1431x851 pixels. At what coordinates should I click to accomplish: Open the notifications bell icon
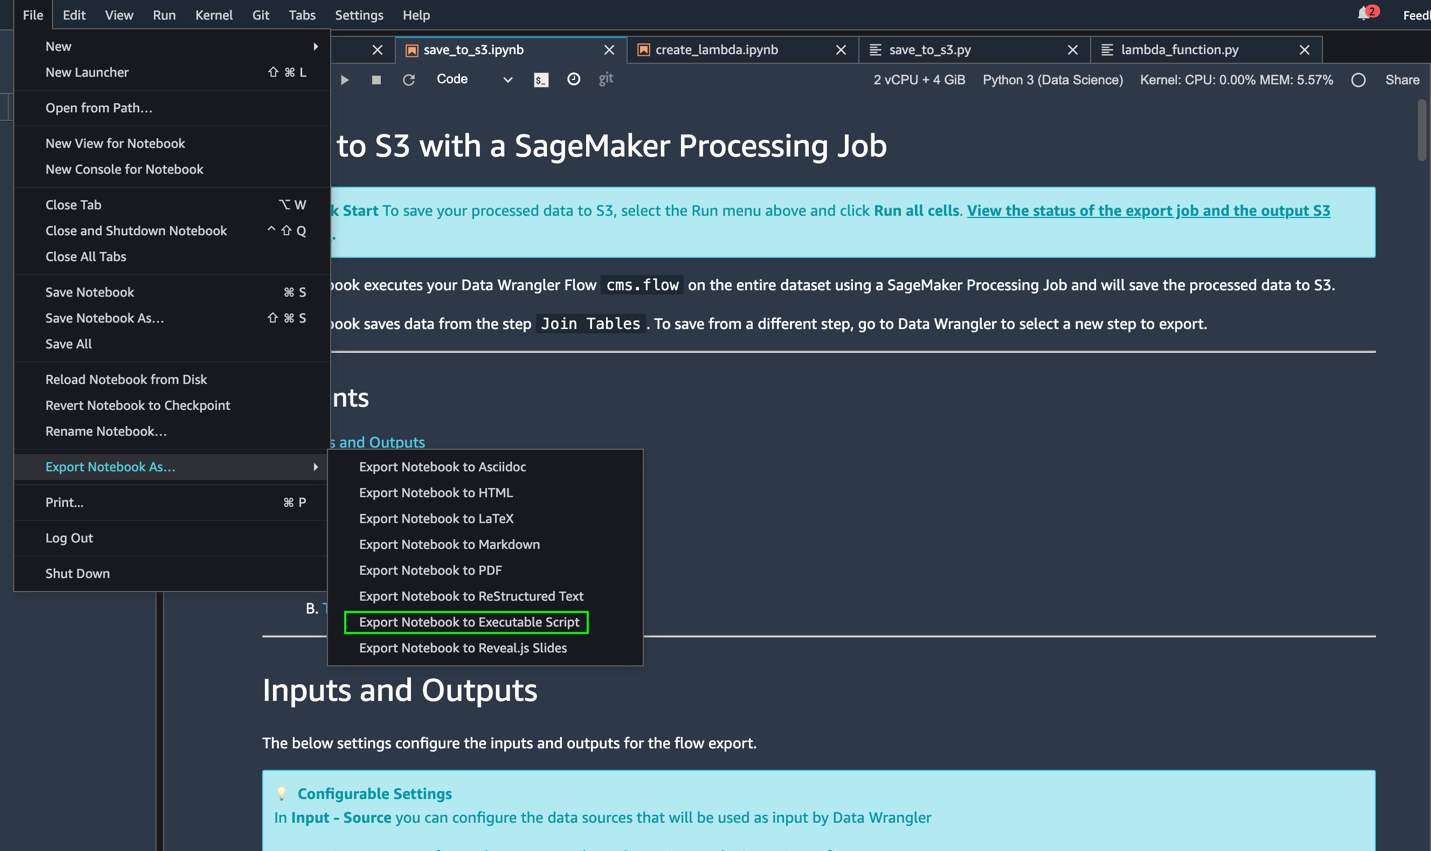[1364, 14]
